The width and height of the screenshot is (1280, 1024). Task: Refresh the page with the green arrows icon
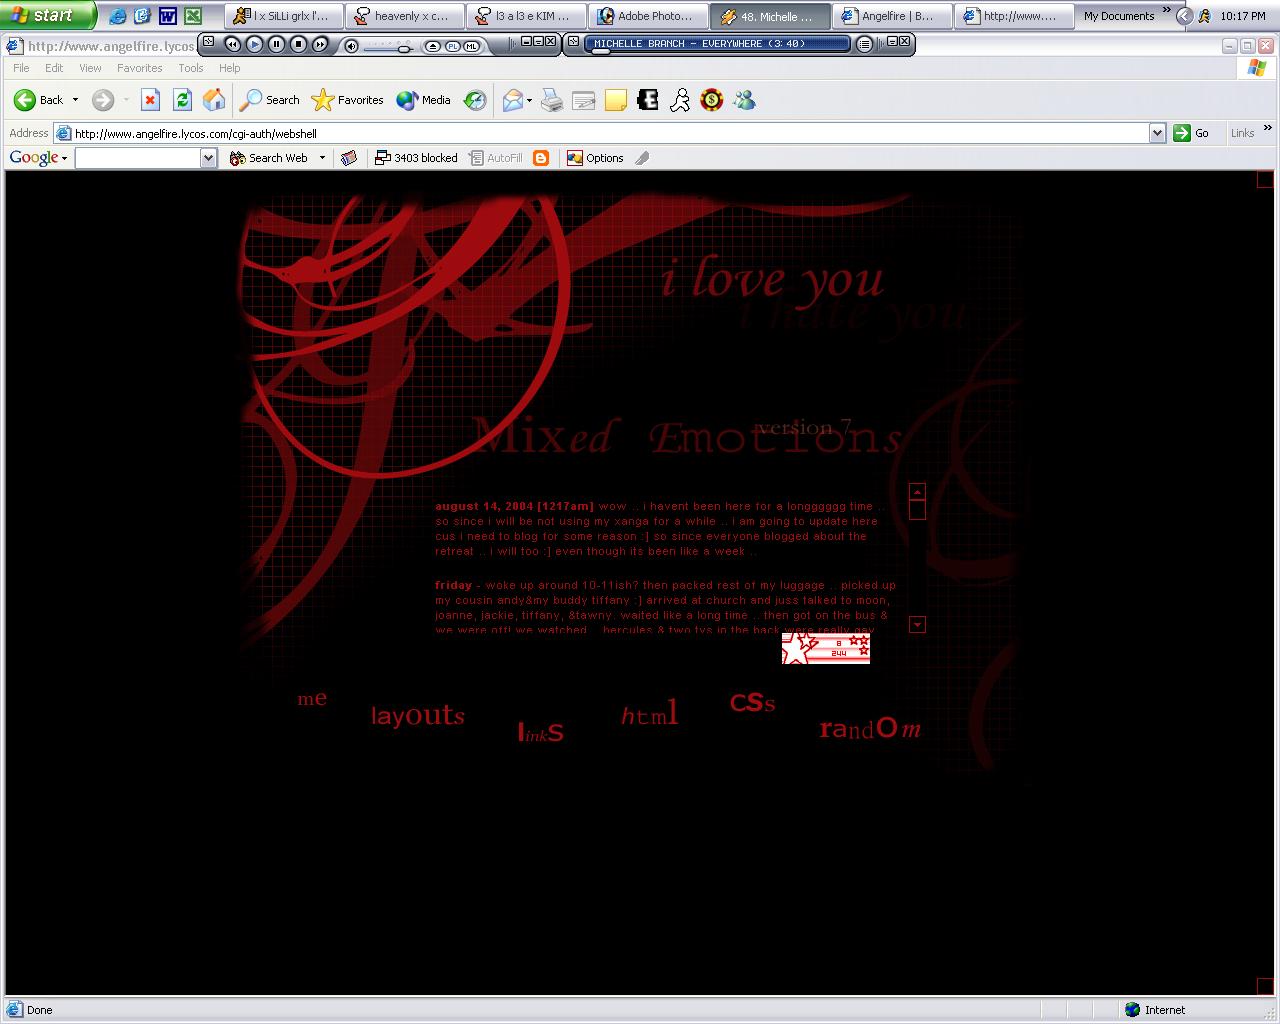tap(182, 100)
